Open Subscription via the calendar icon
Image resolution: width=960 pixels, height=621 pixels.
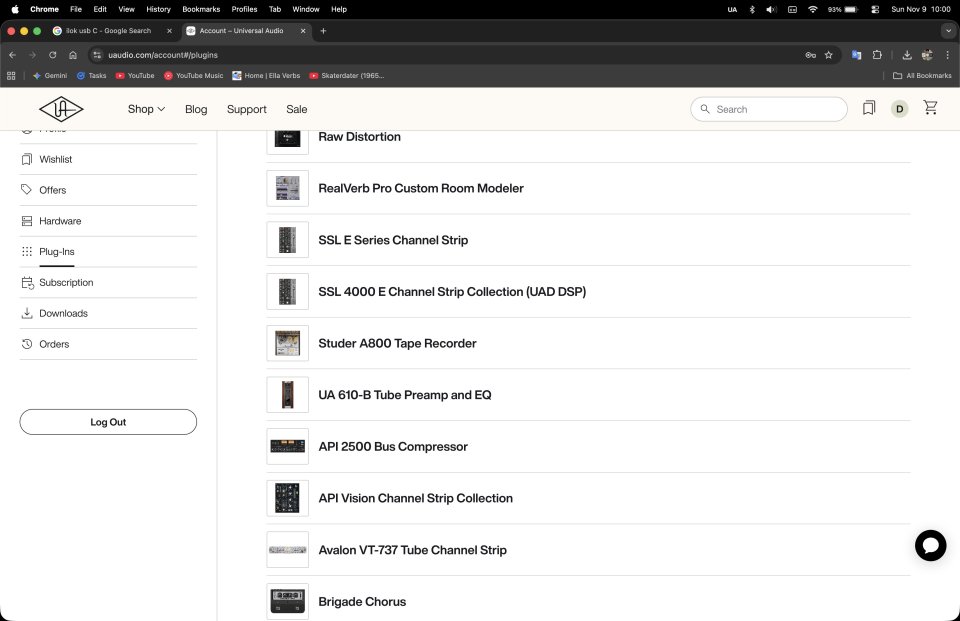coord(27,283)
